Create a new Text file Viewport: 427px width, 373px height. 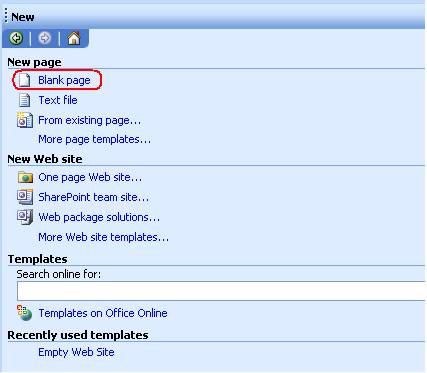click(x=58, y=100)
